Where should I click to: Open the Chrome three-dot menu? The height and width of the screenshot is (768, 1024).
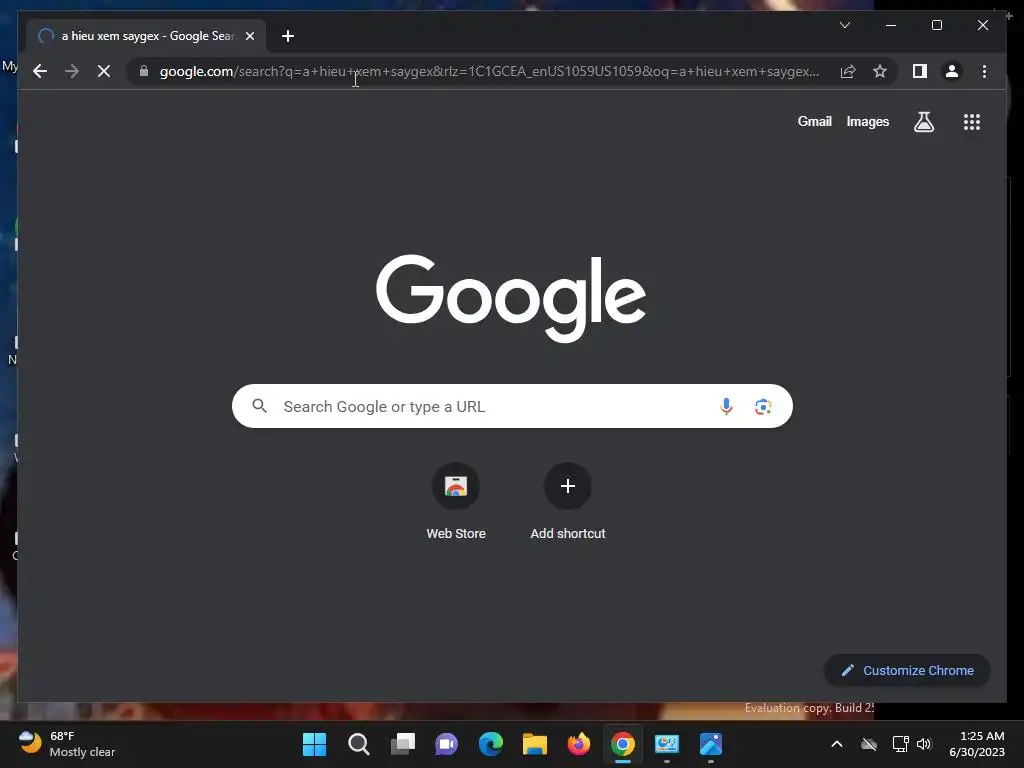pyautogui.click(x=984, y=71)
